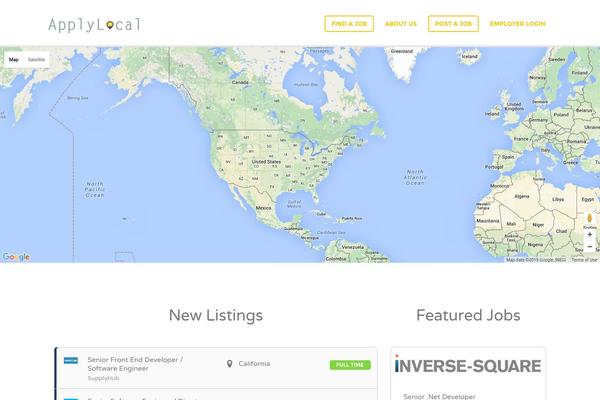This screenshot has height=400, width=600.
Task: Select the California location text
Action: (x=254, y=364)
